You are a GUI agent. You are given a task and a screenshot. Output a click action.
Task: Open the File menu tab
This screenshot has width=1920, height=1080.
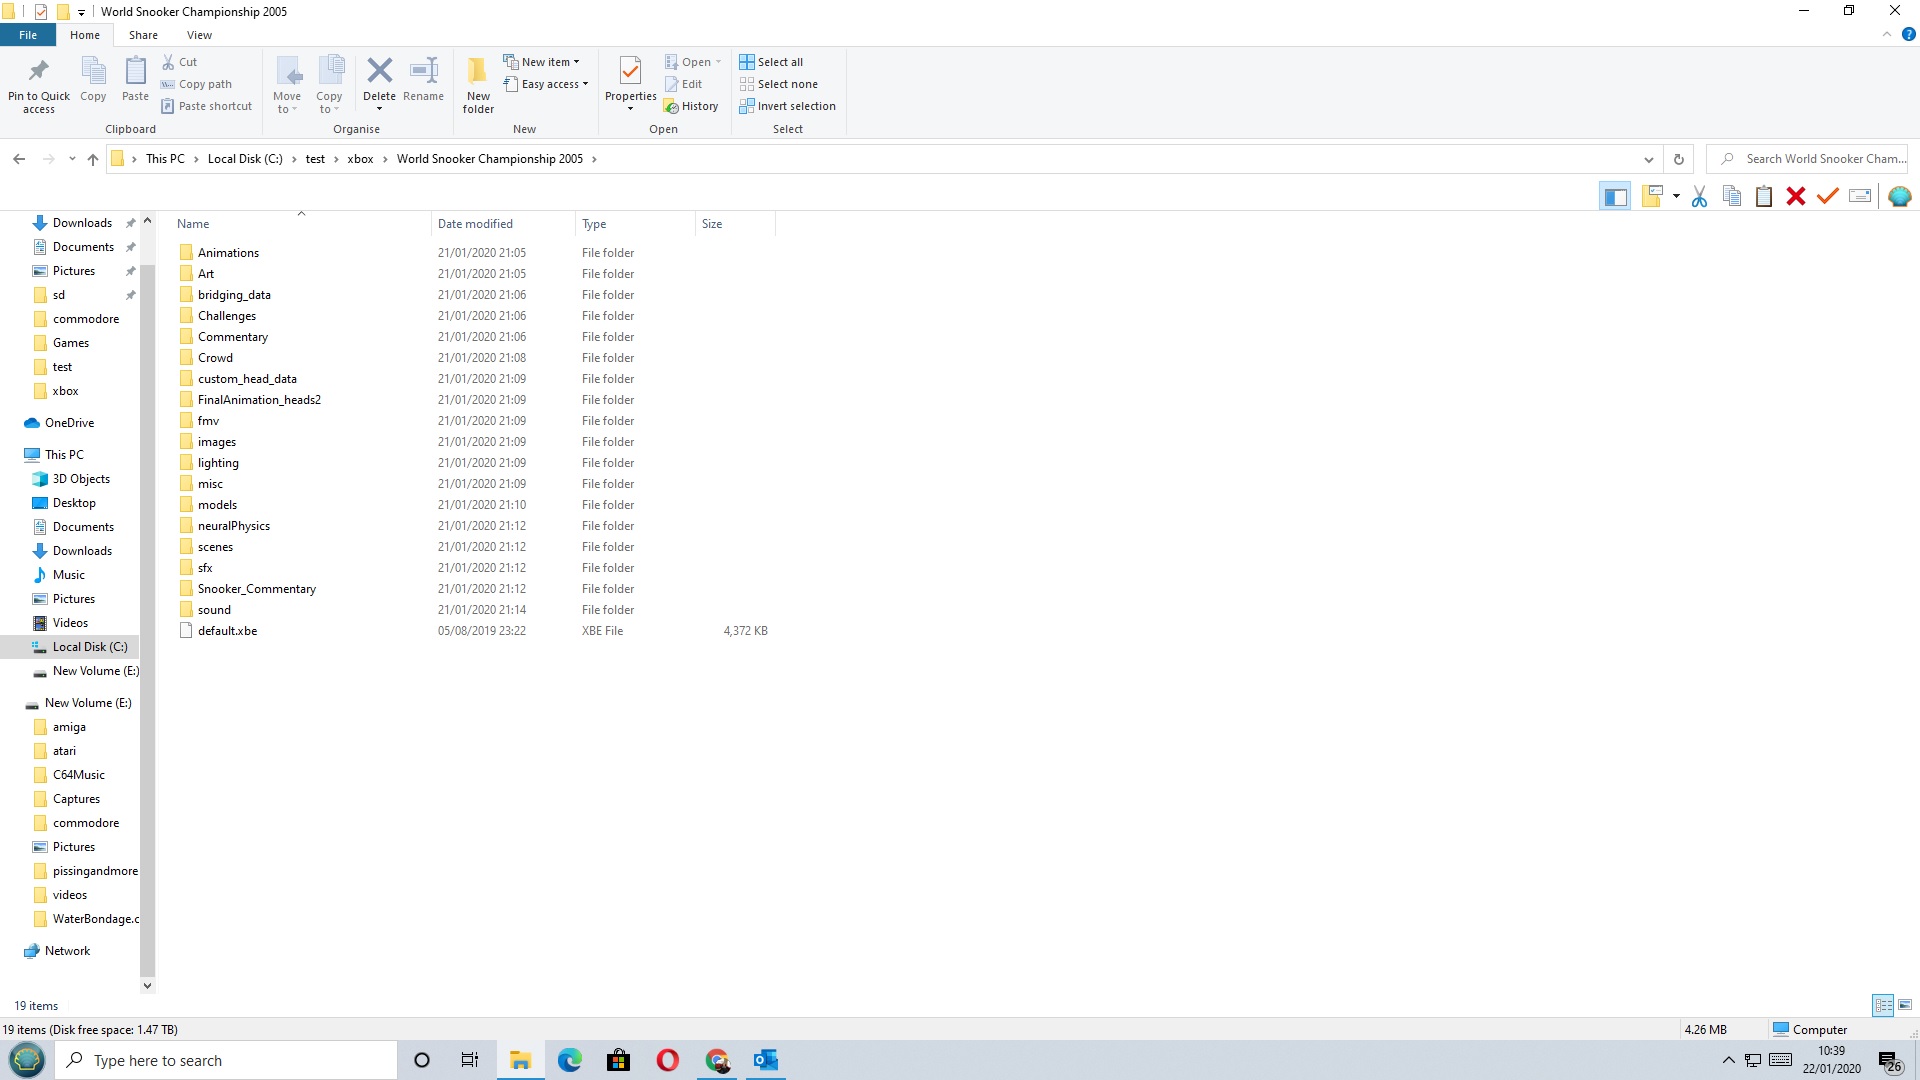tap(28, 35)
